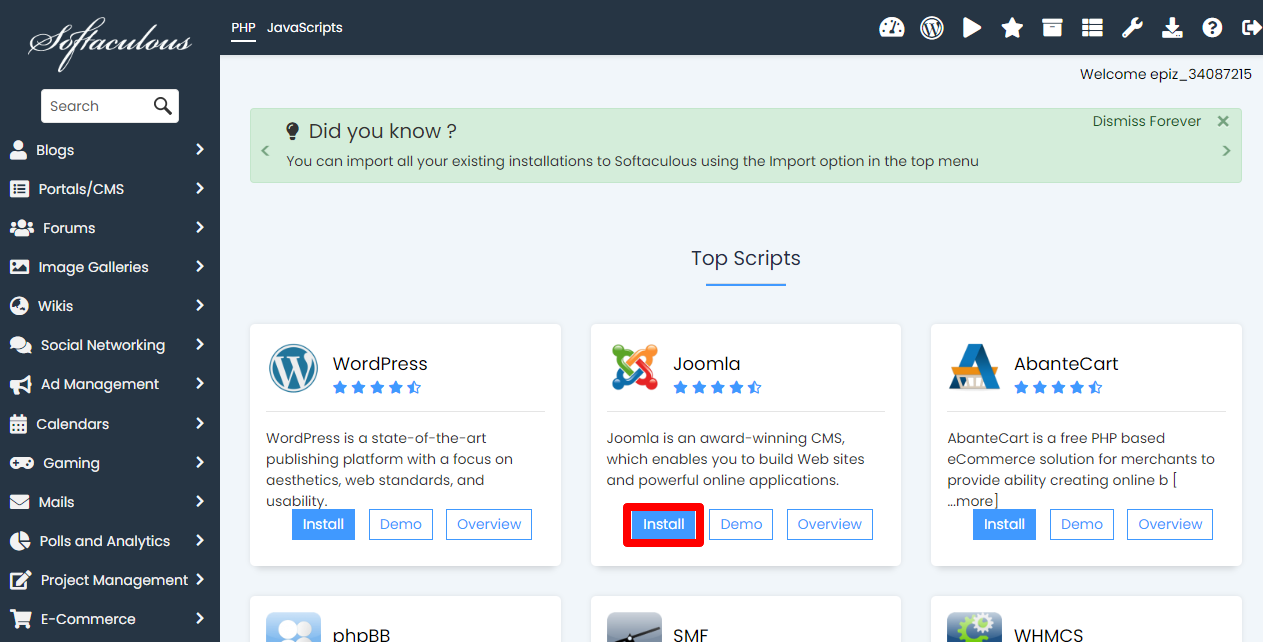Close the Did you know banner
This screenshot has height=642, width=1263.
pos(1223,121)
